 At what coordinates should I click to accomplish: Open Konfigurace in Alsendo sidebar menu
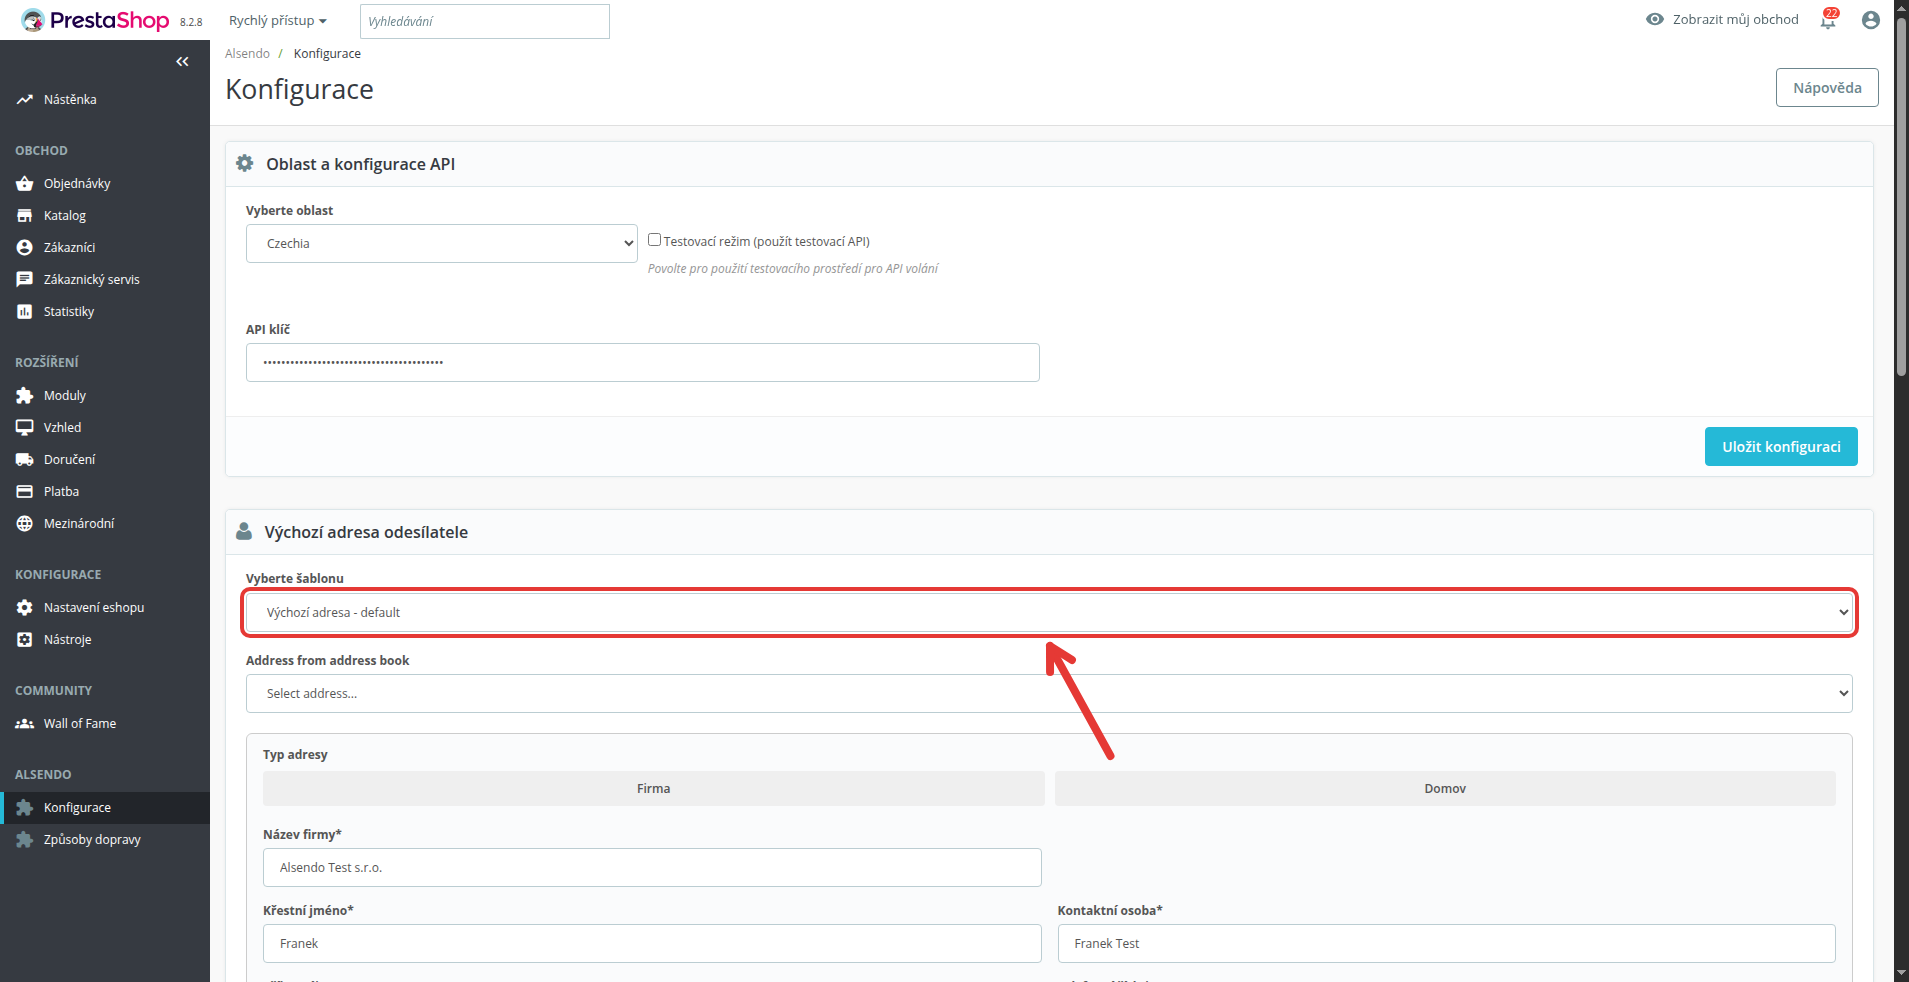pos(105,808)
